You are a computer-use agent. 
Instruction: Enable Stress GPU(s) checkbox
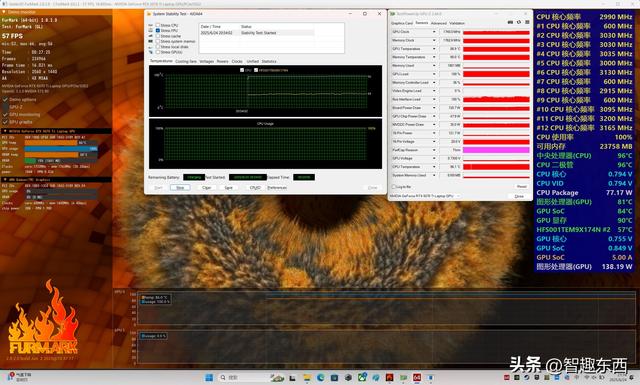(x=158, y=52)
